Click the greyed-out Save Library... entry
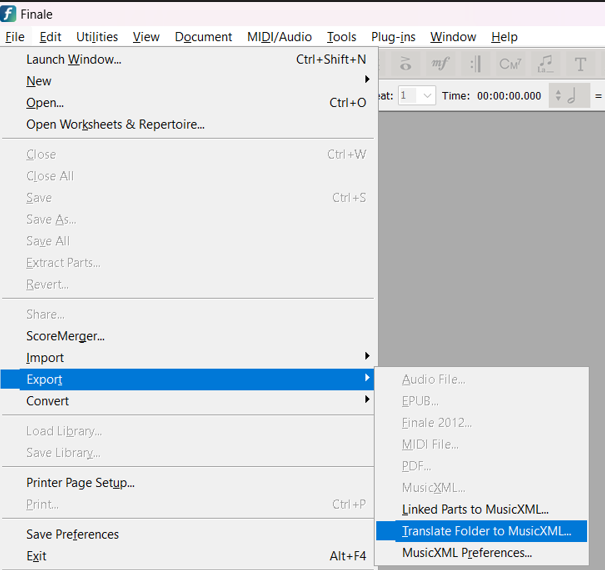605x570 pixels. pyautogui.click(x=189, y=453)
